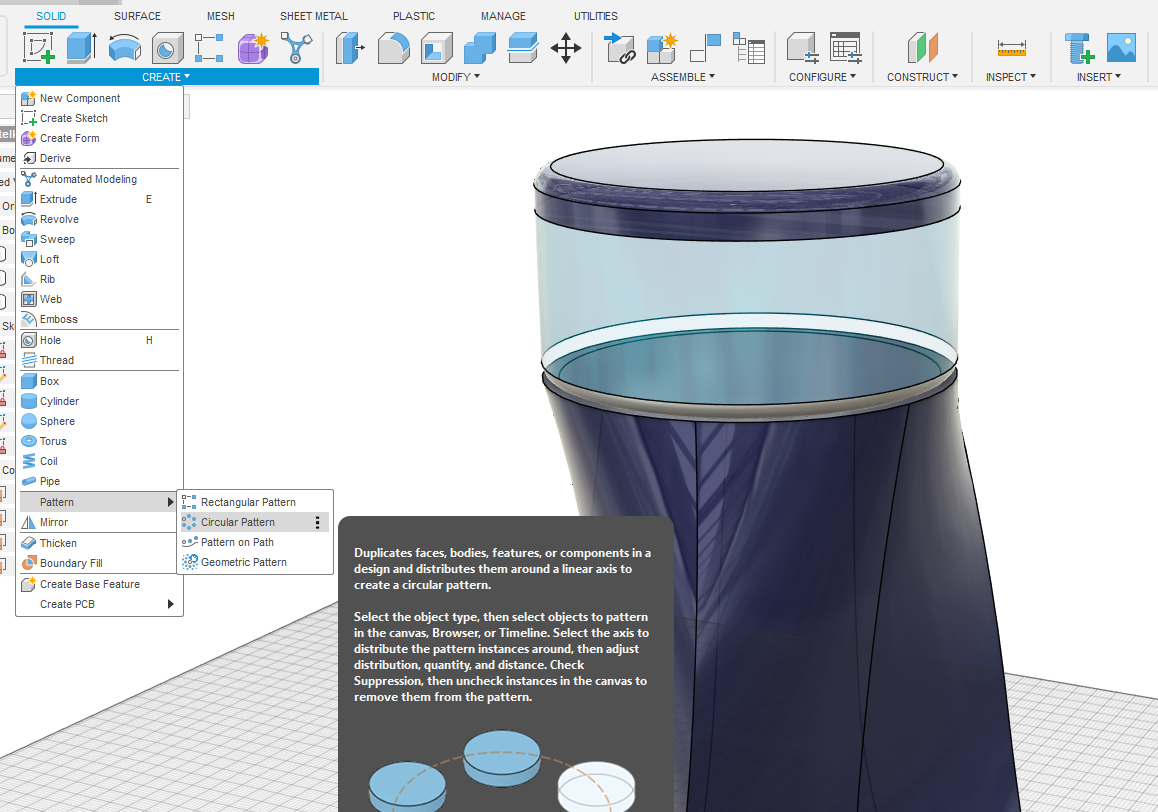
Task: Click the Fillet icon in Modify group
Action: tap(393, 48)
